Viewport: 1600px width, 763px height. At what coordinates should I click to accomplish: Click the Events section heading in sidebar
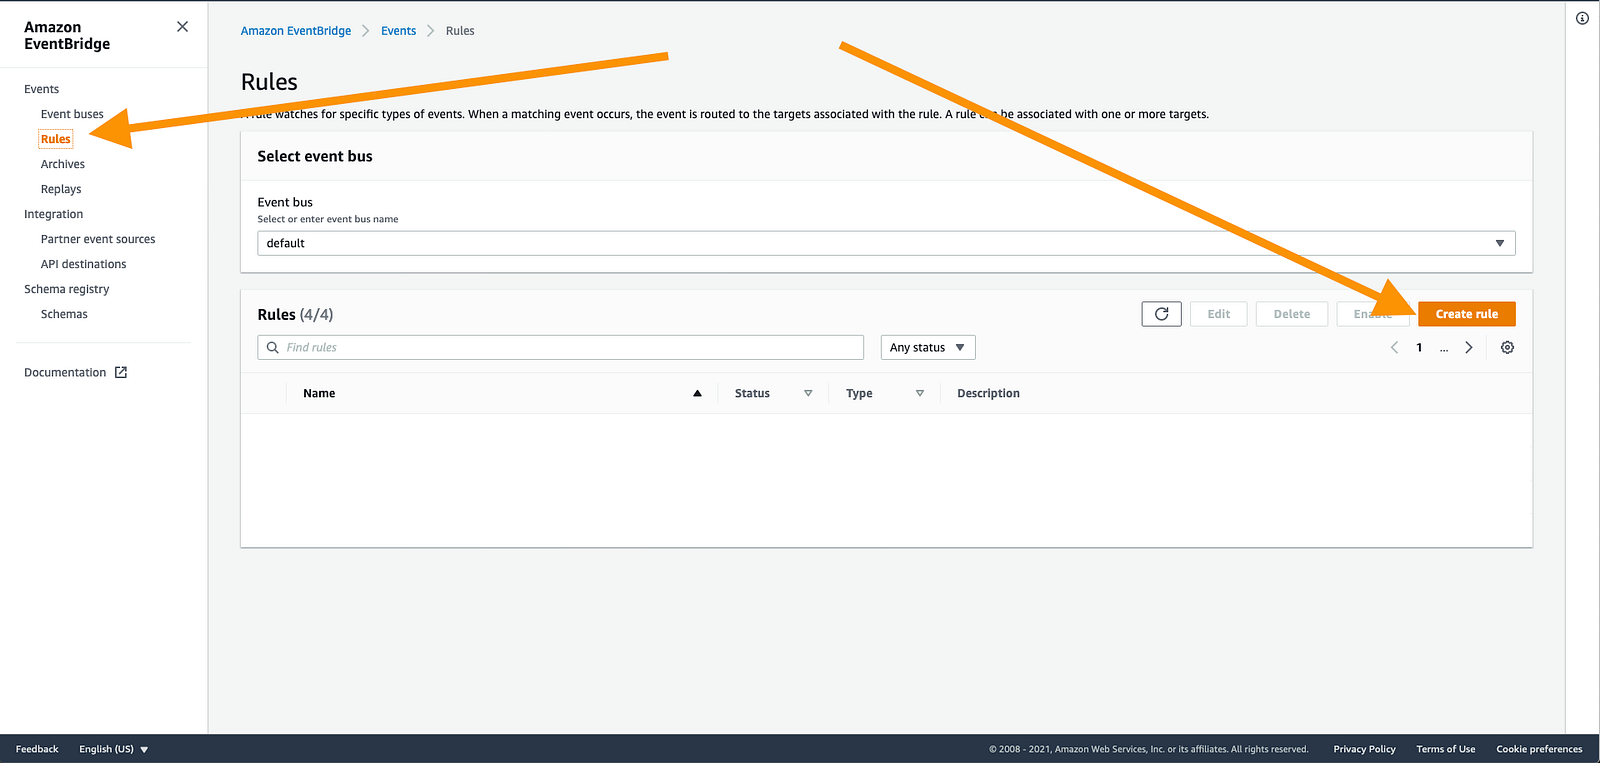pos(41,89)
